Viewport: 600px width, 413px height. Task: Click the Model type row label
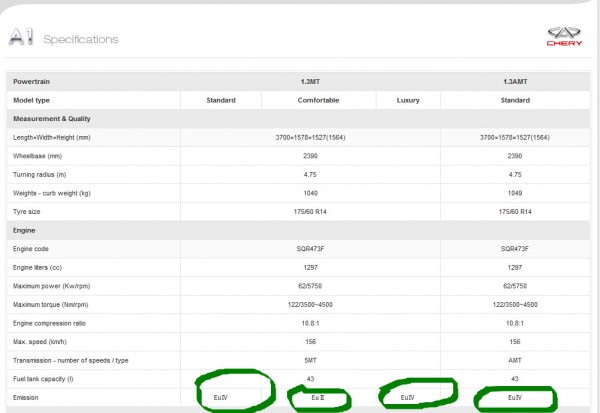pos(31,100)
